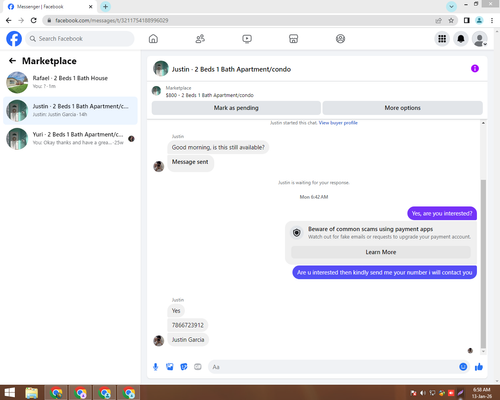Choose a sticker icon
The height and width of the screenshot is (400, 500).
184,367
